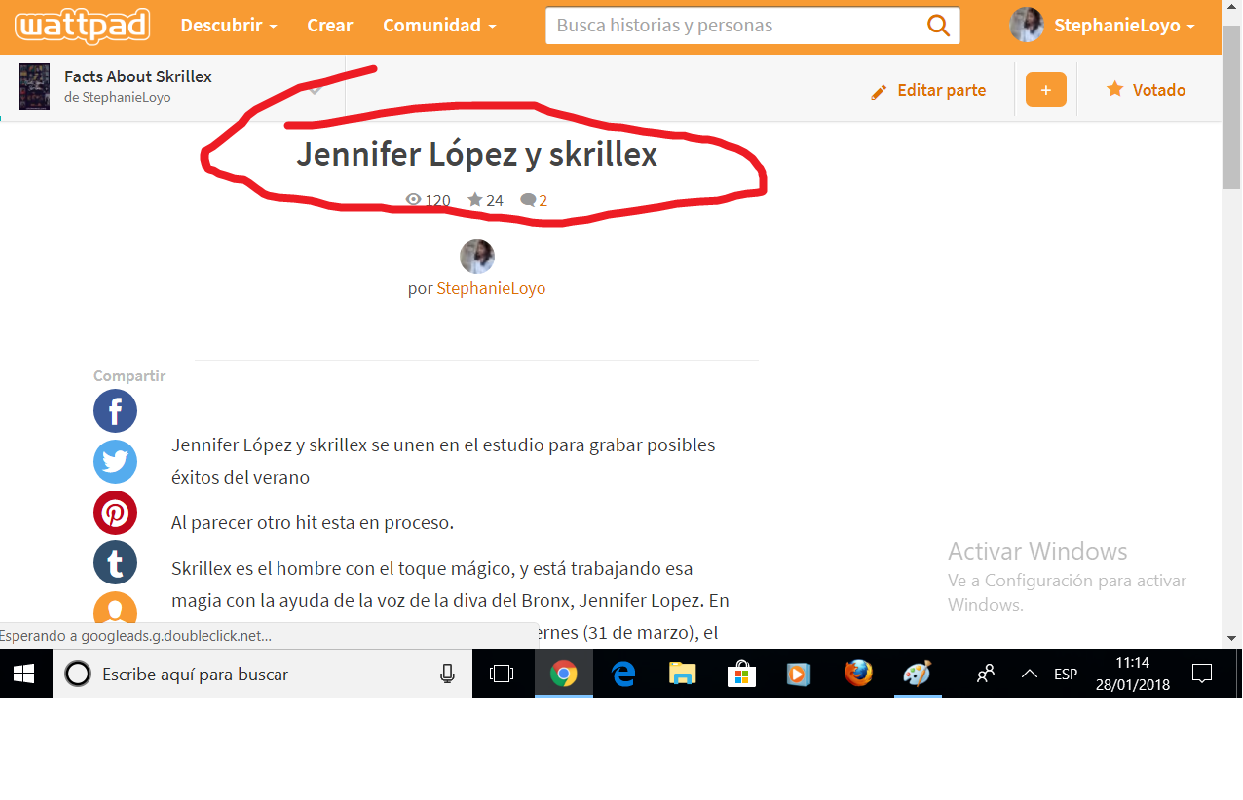Open Task View from taskbar
This screenshot has width=1243, height=800.
click(x=501, y=674)
